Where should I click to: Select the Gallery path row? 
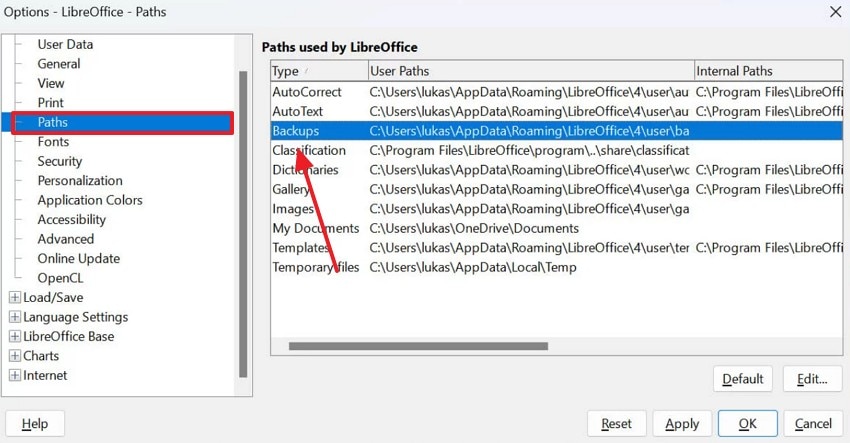[557, 189]
